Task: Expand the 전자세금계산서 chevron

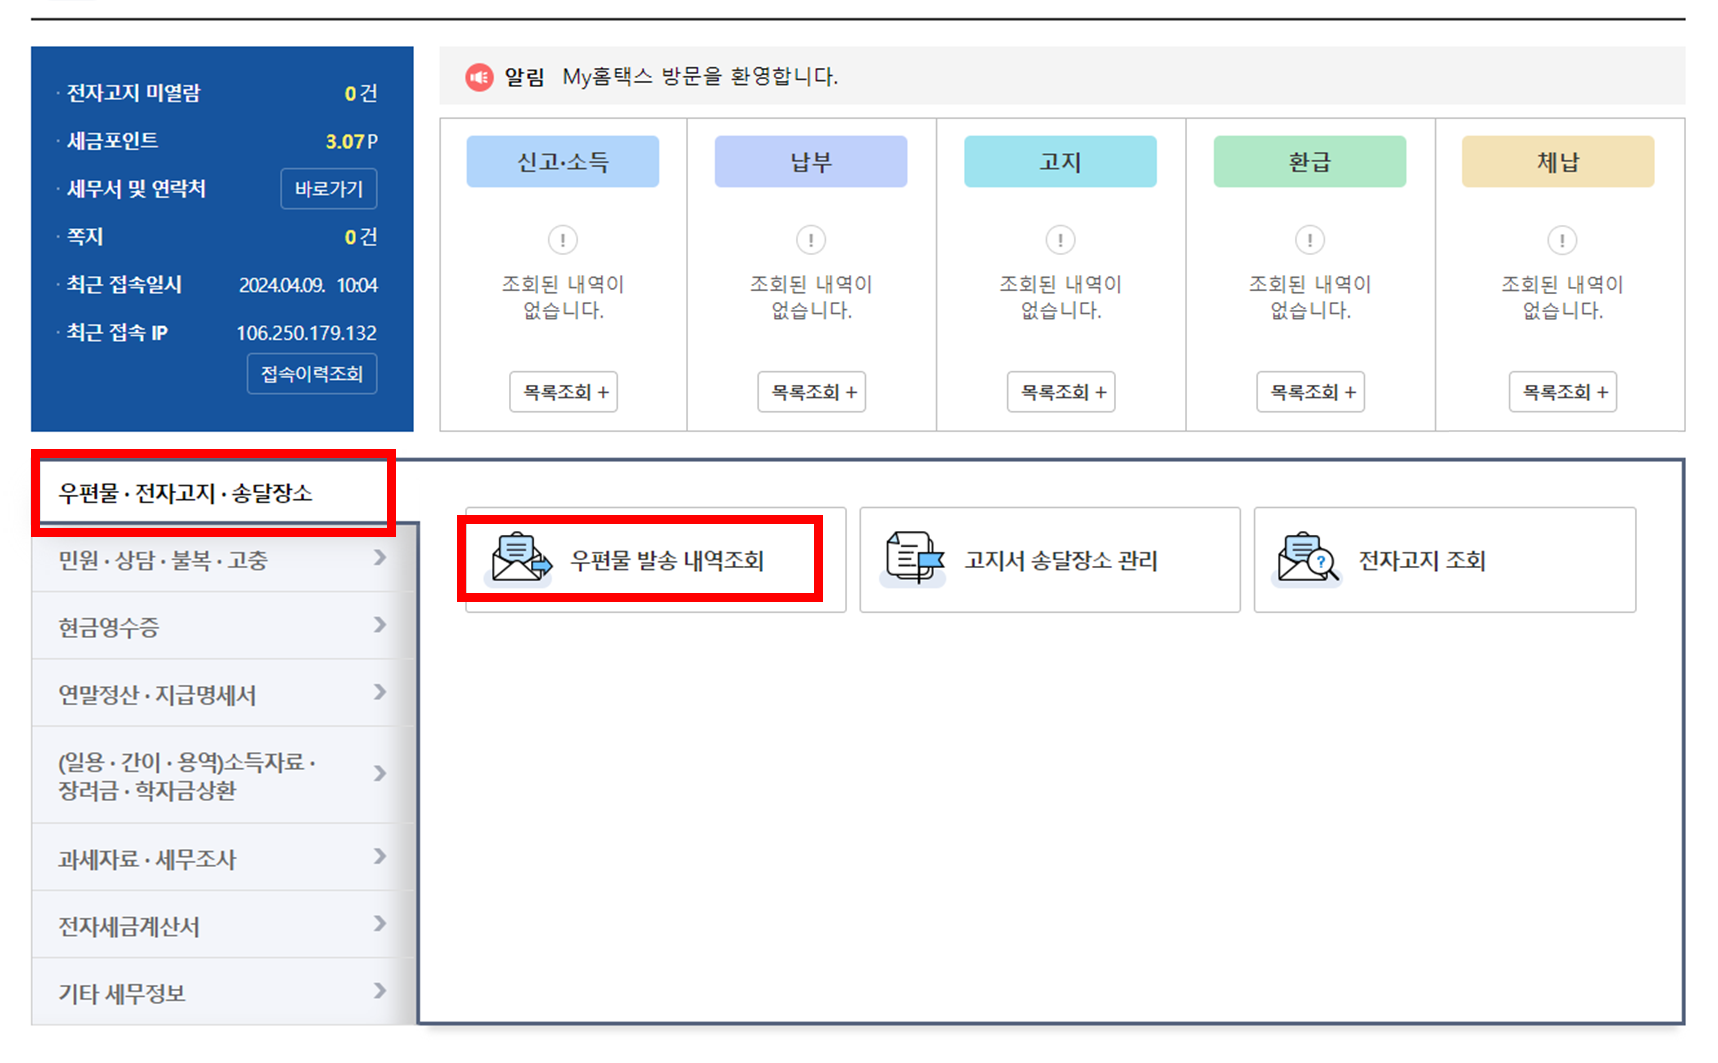Action: [x=380, y=924]
